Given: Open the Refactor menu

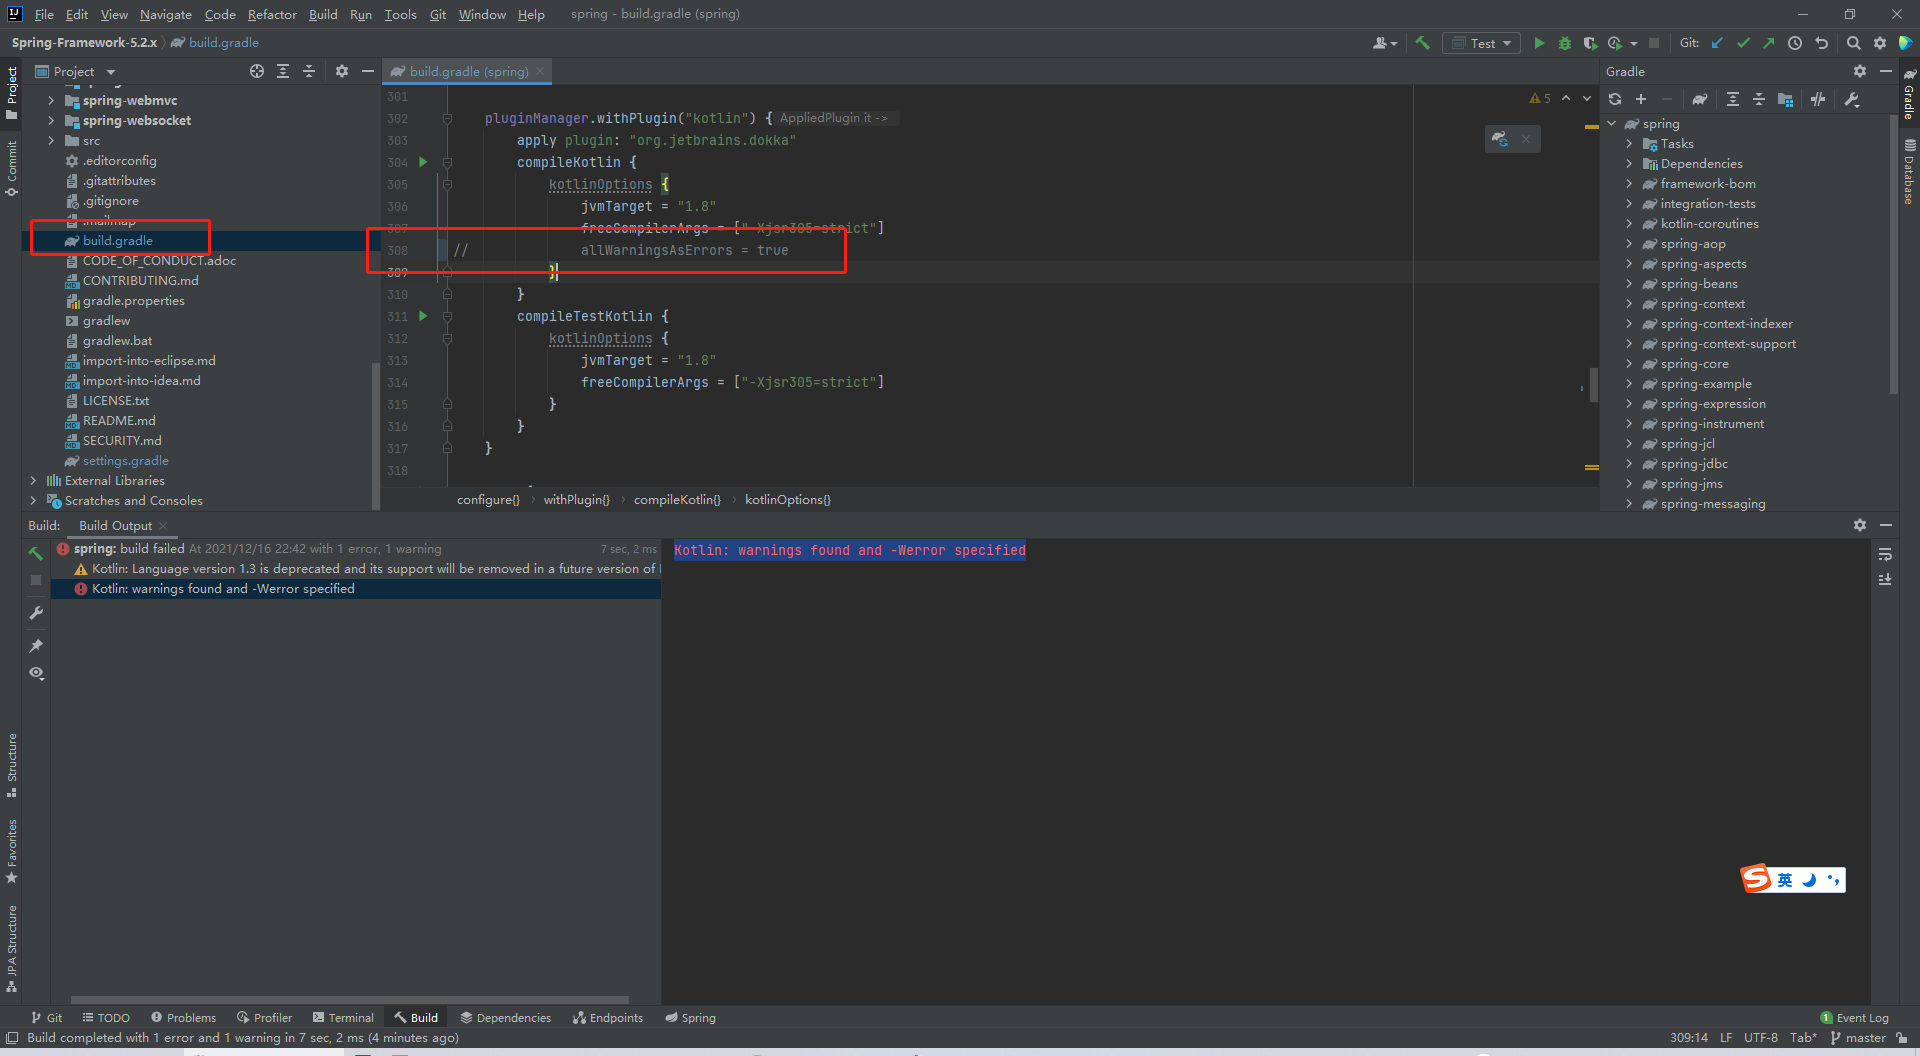Looking at the screenshot, I should coord(272,14).
